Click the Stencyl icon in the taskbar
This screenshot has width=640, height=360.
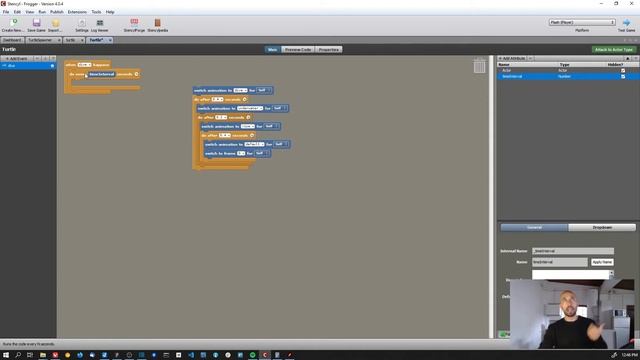pos(265,355)
